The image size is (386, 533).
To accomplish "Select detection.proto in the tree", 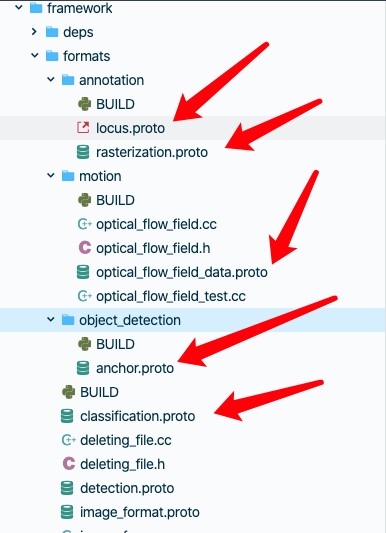I will 127,488.
